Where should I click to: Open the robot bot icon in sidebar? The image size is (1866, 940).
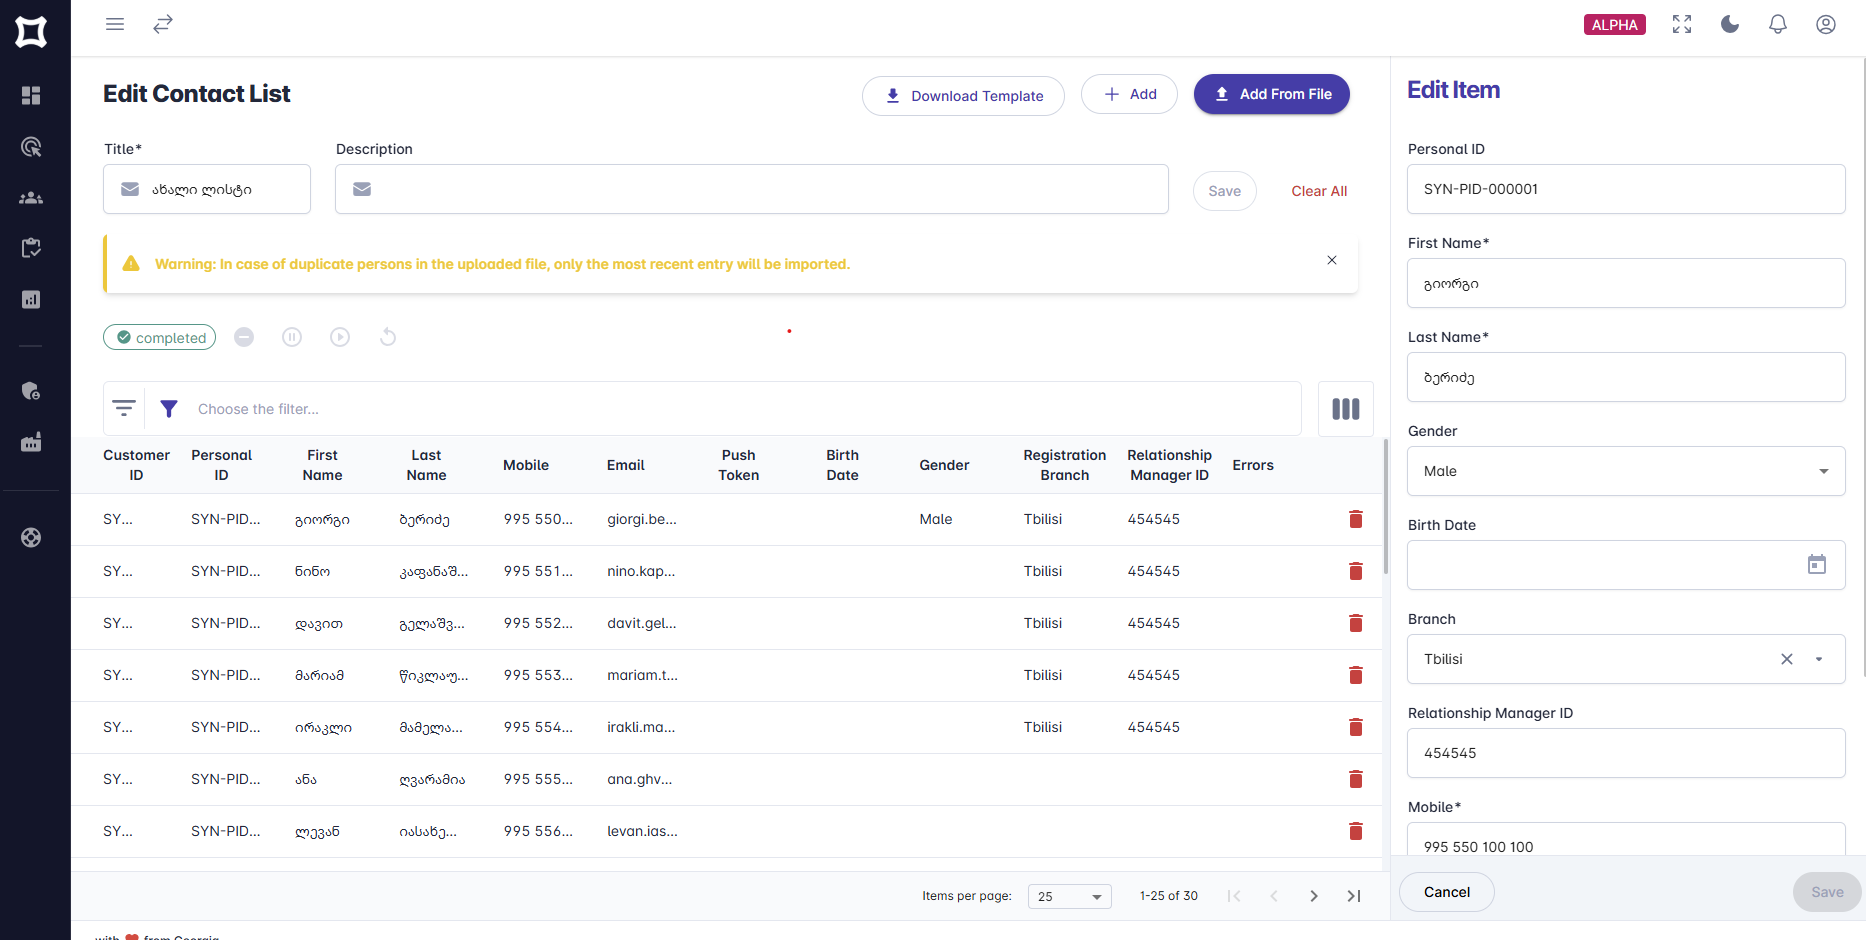(31, 442)
